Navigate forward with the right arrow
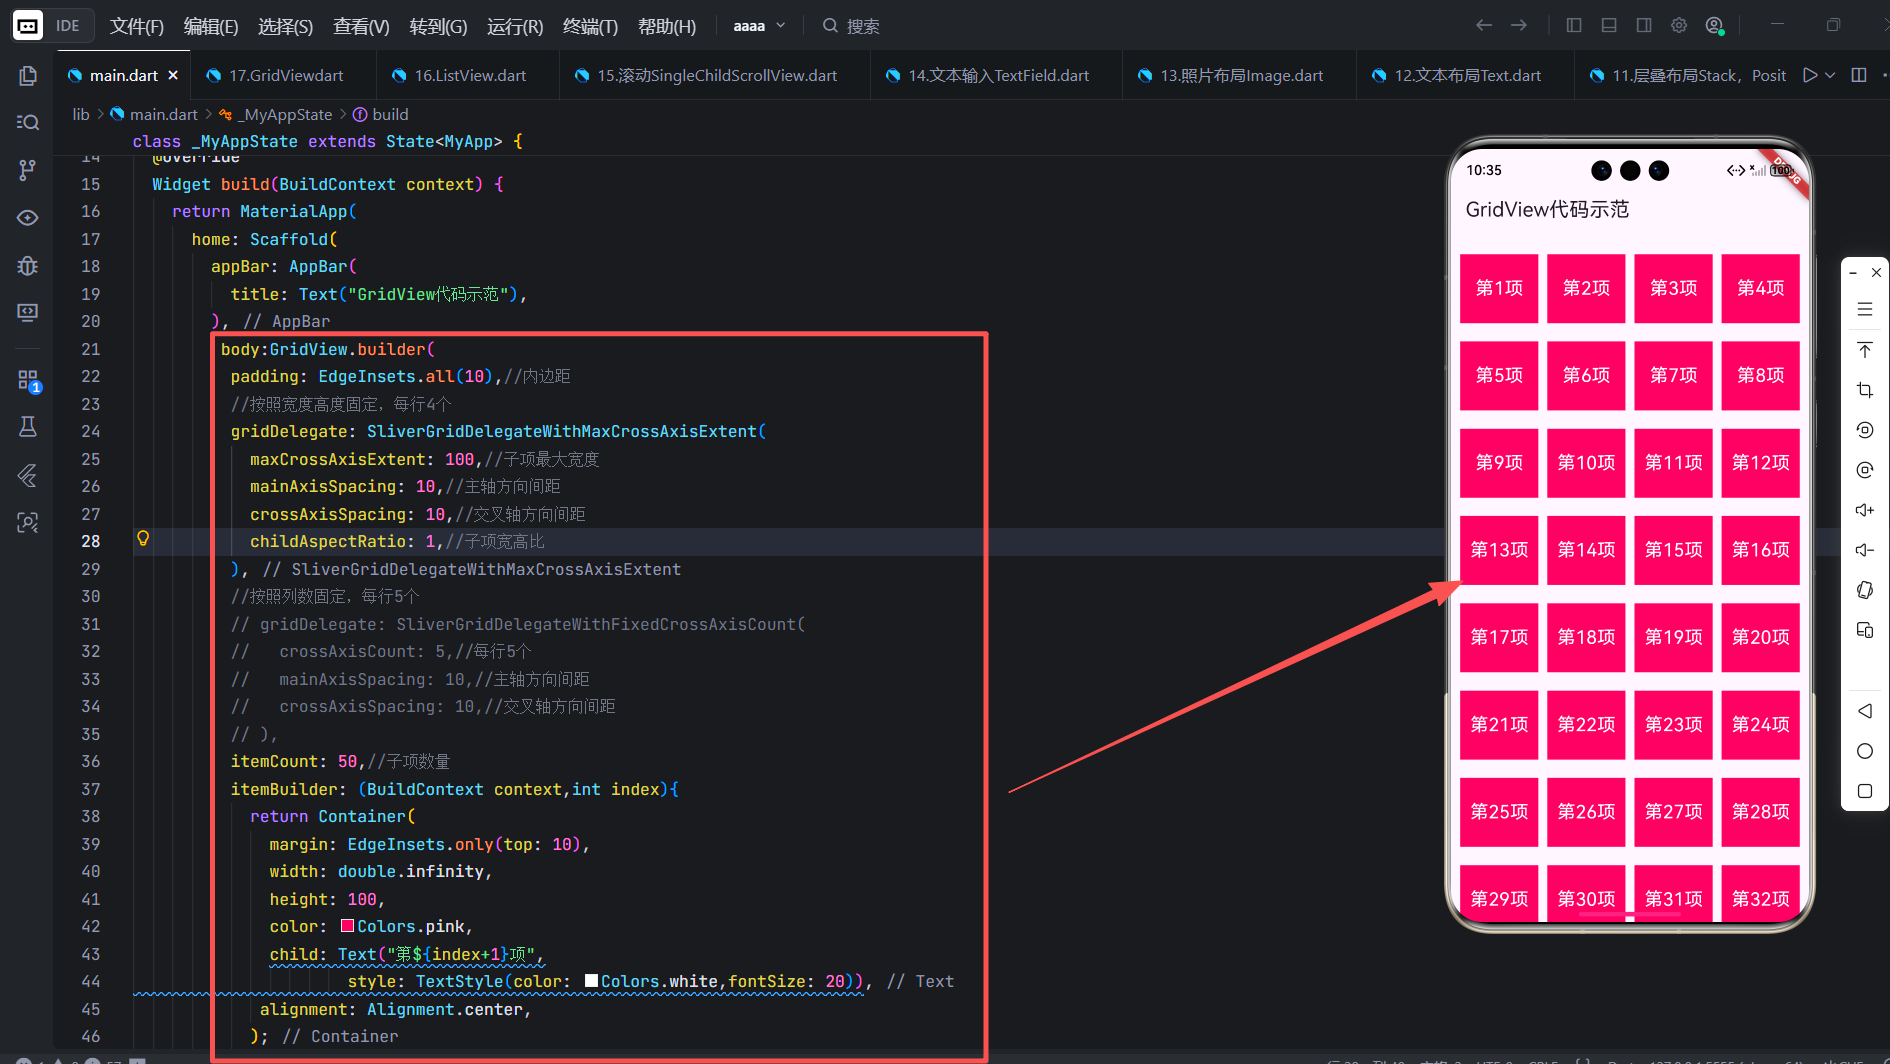The width and height of the screenshot is (1890, 1064). [1519, 25]
